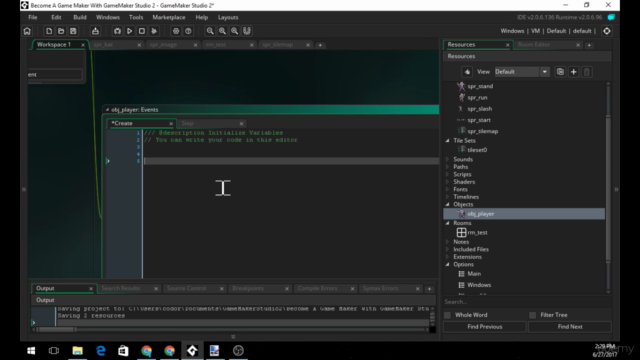This screenshot has height=360, width=640.
Task: Open the Layouts menu
Action: [x=228, y=17]
